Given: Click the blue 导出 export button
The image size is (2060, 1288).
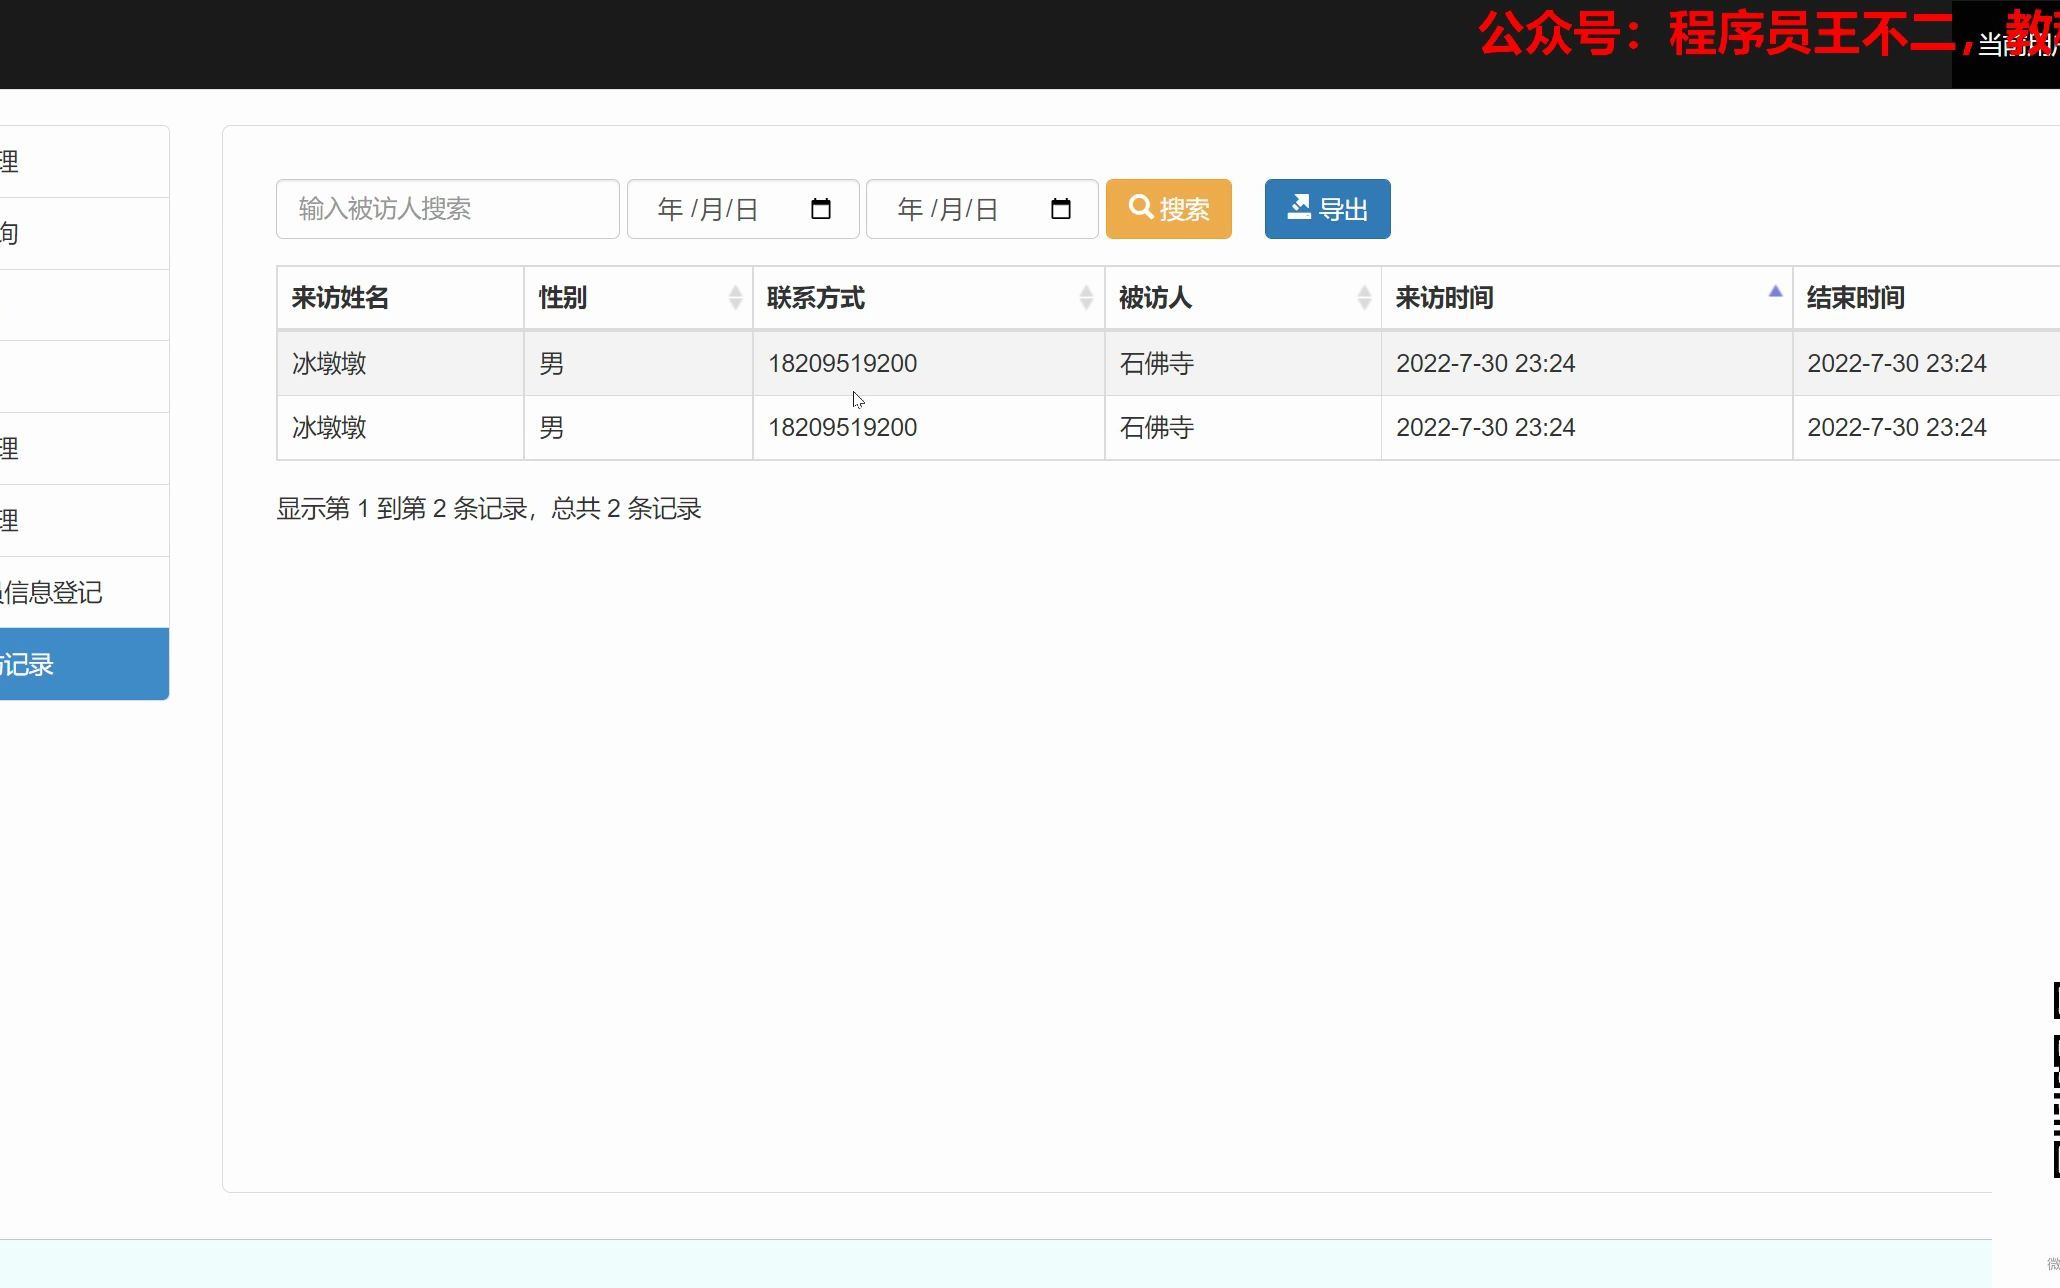Looking at the screenshot, I should tap(1327, 209).
